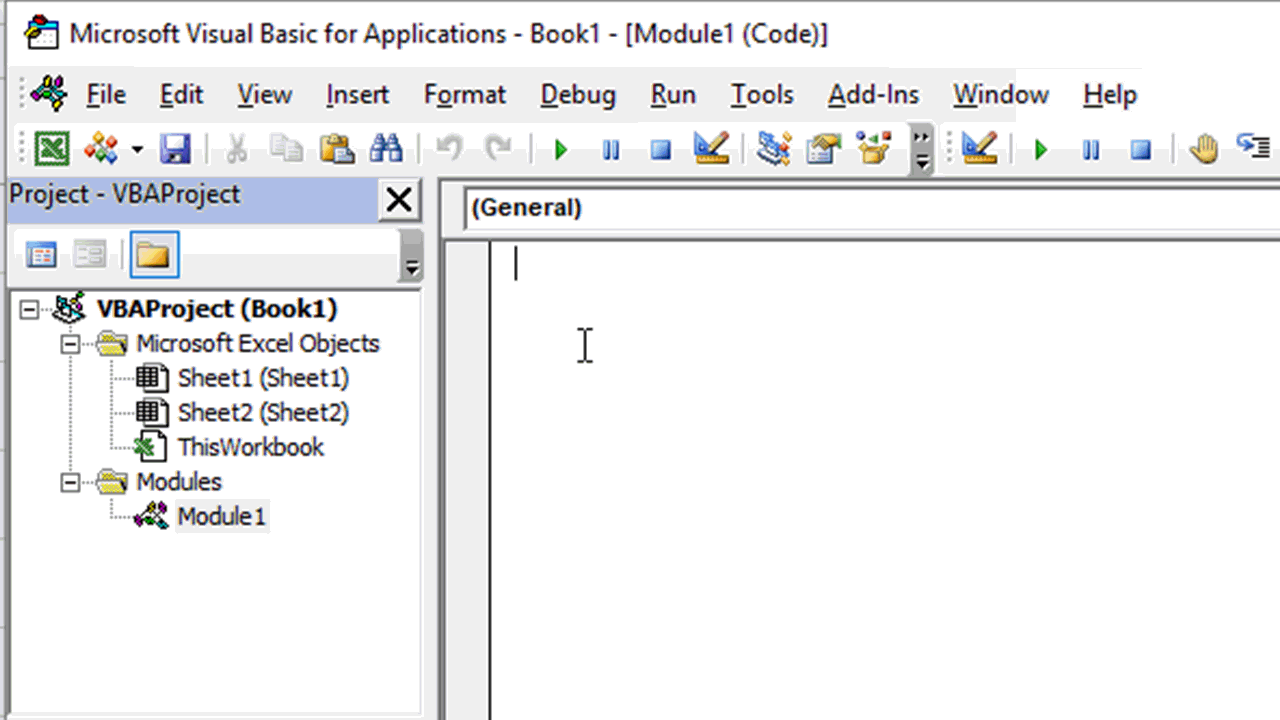This screenshot has height=720, width=1280.
Task: Toggle Design Mode on the toolbar
Action: 711,148
